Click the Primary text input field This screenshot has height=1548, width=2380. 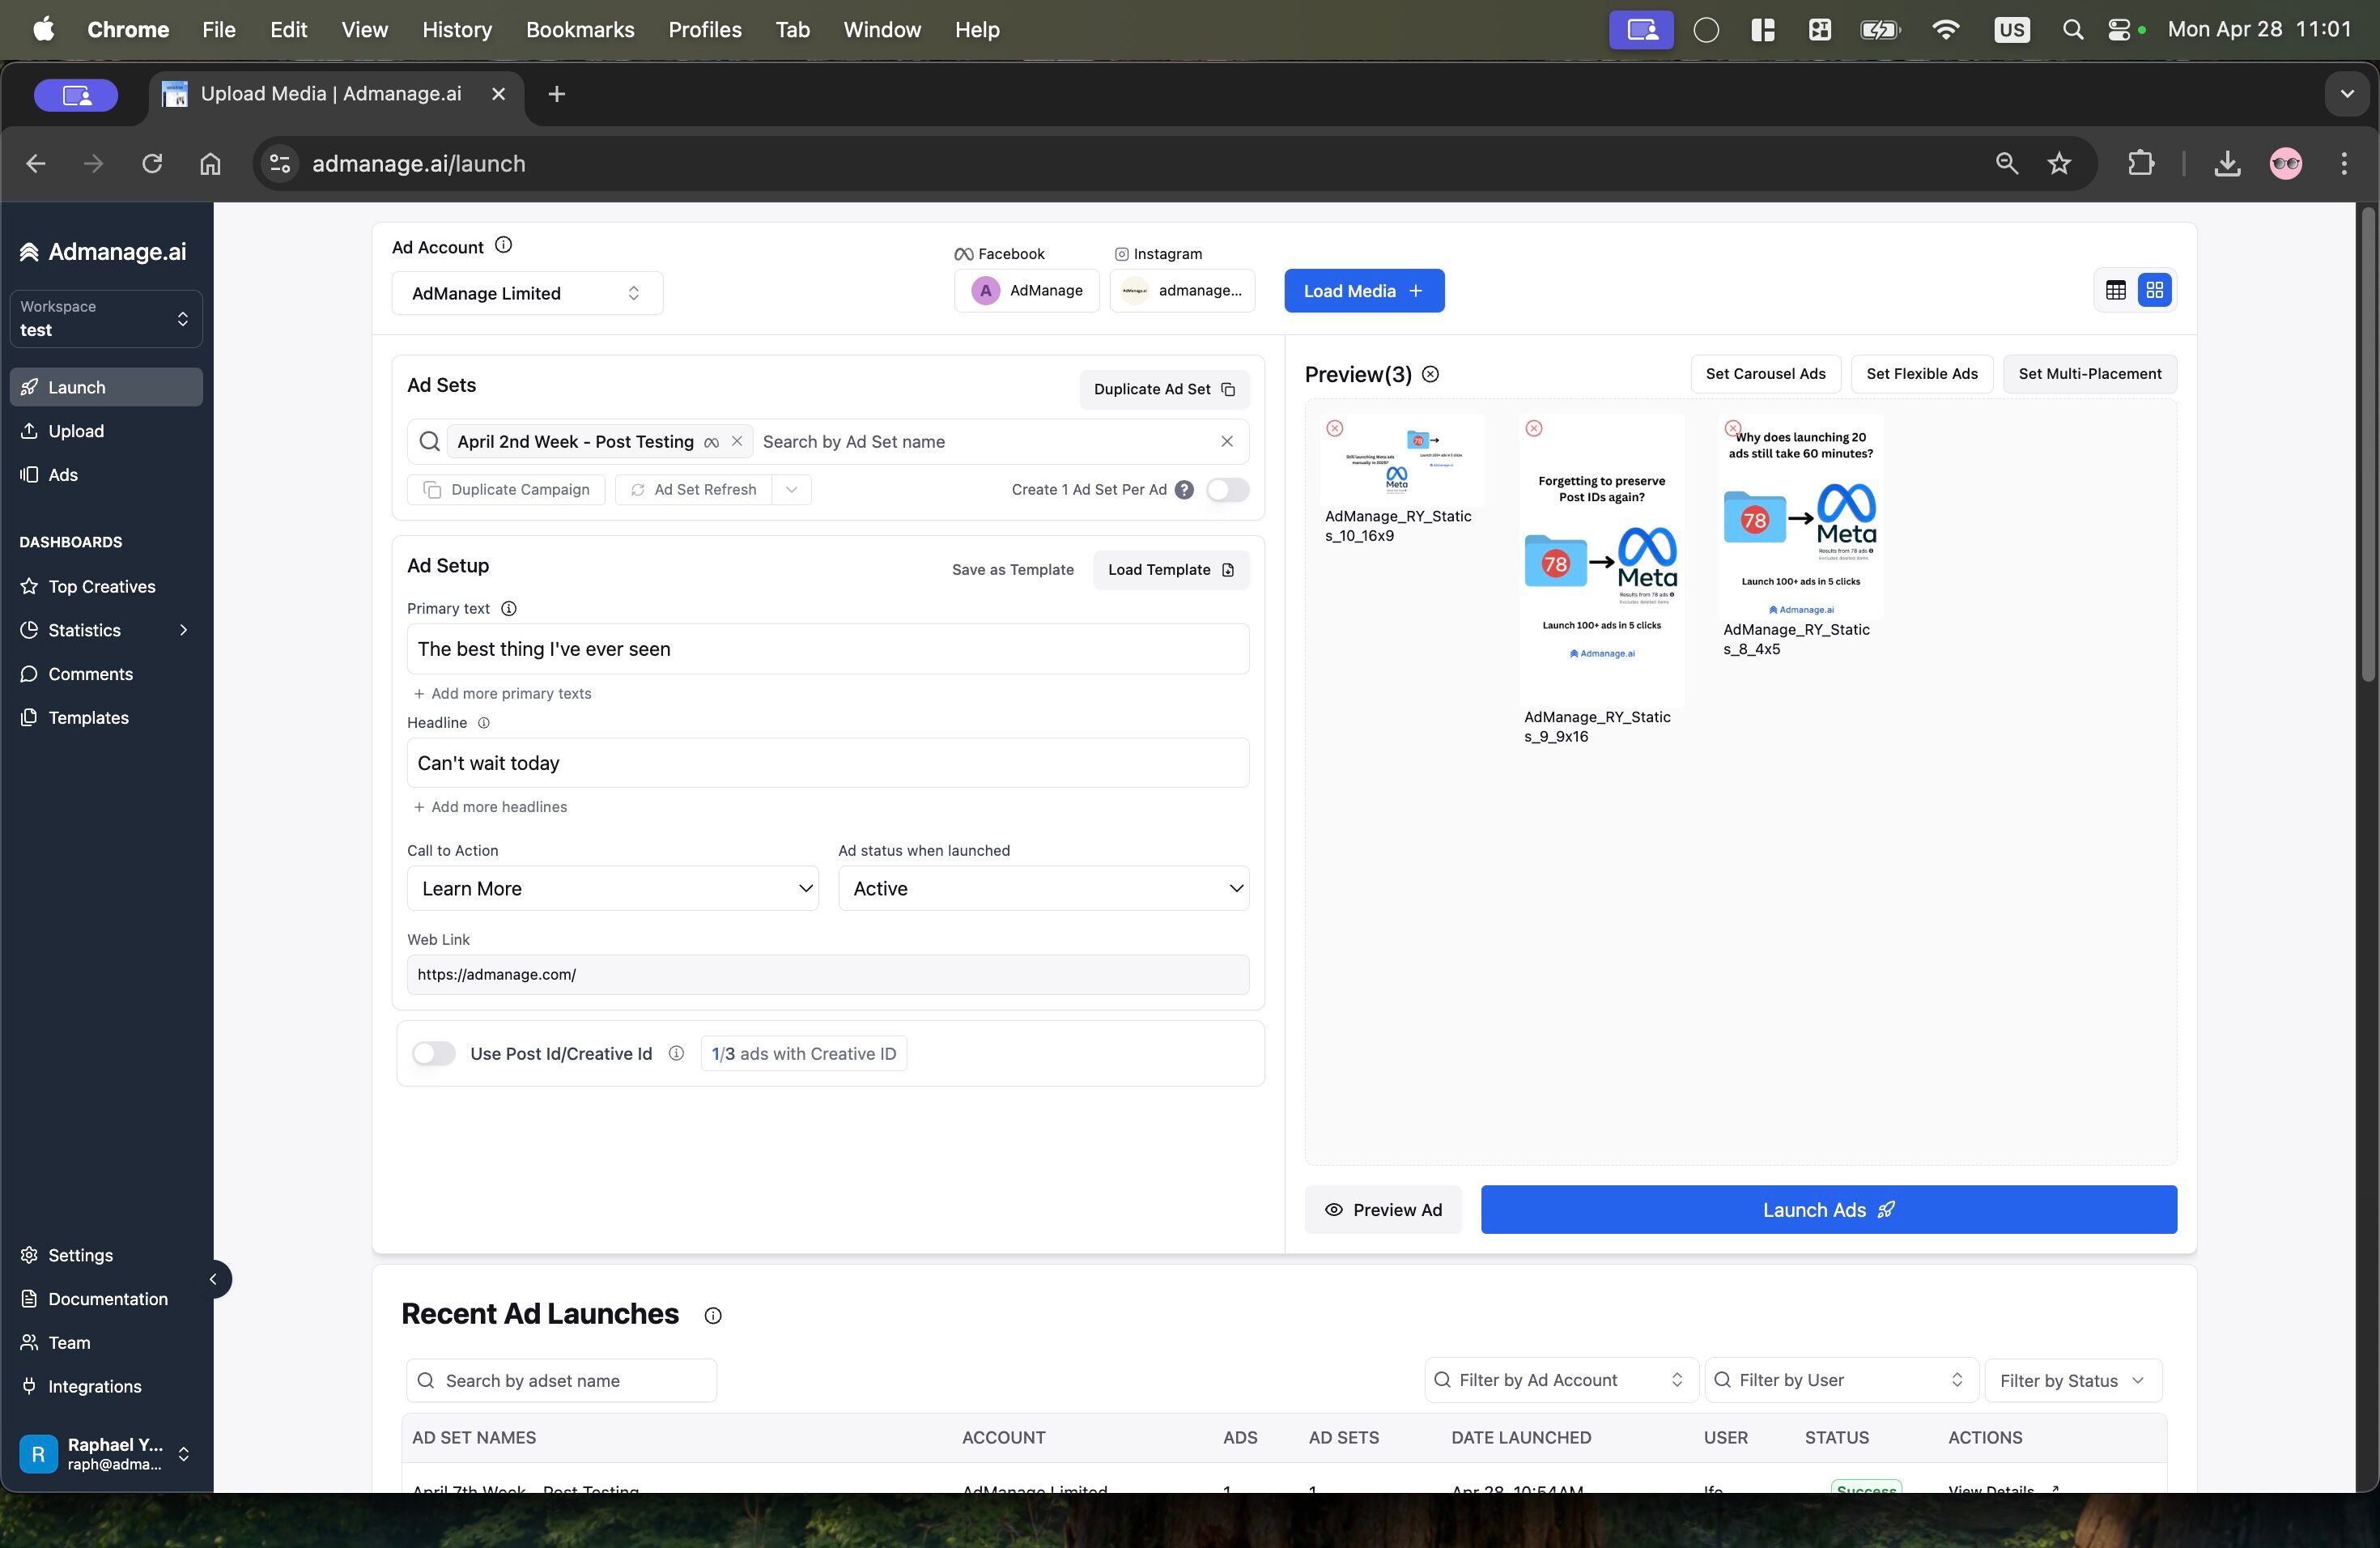827,649
